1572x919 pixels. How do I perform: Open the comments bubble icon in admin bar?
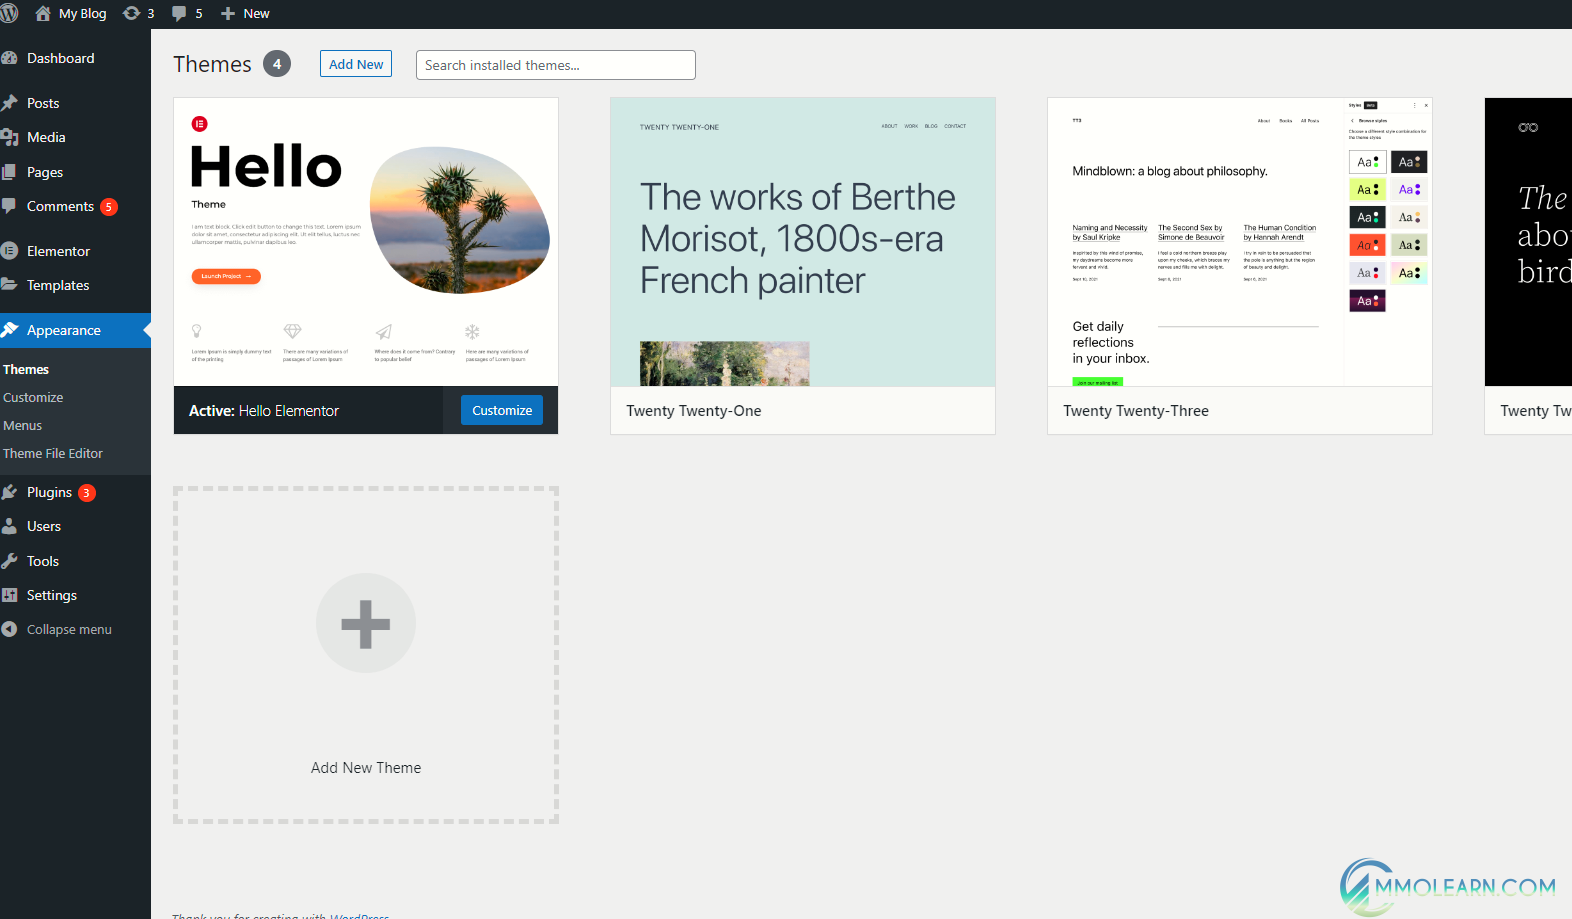coord(179,13)
